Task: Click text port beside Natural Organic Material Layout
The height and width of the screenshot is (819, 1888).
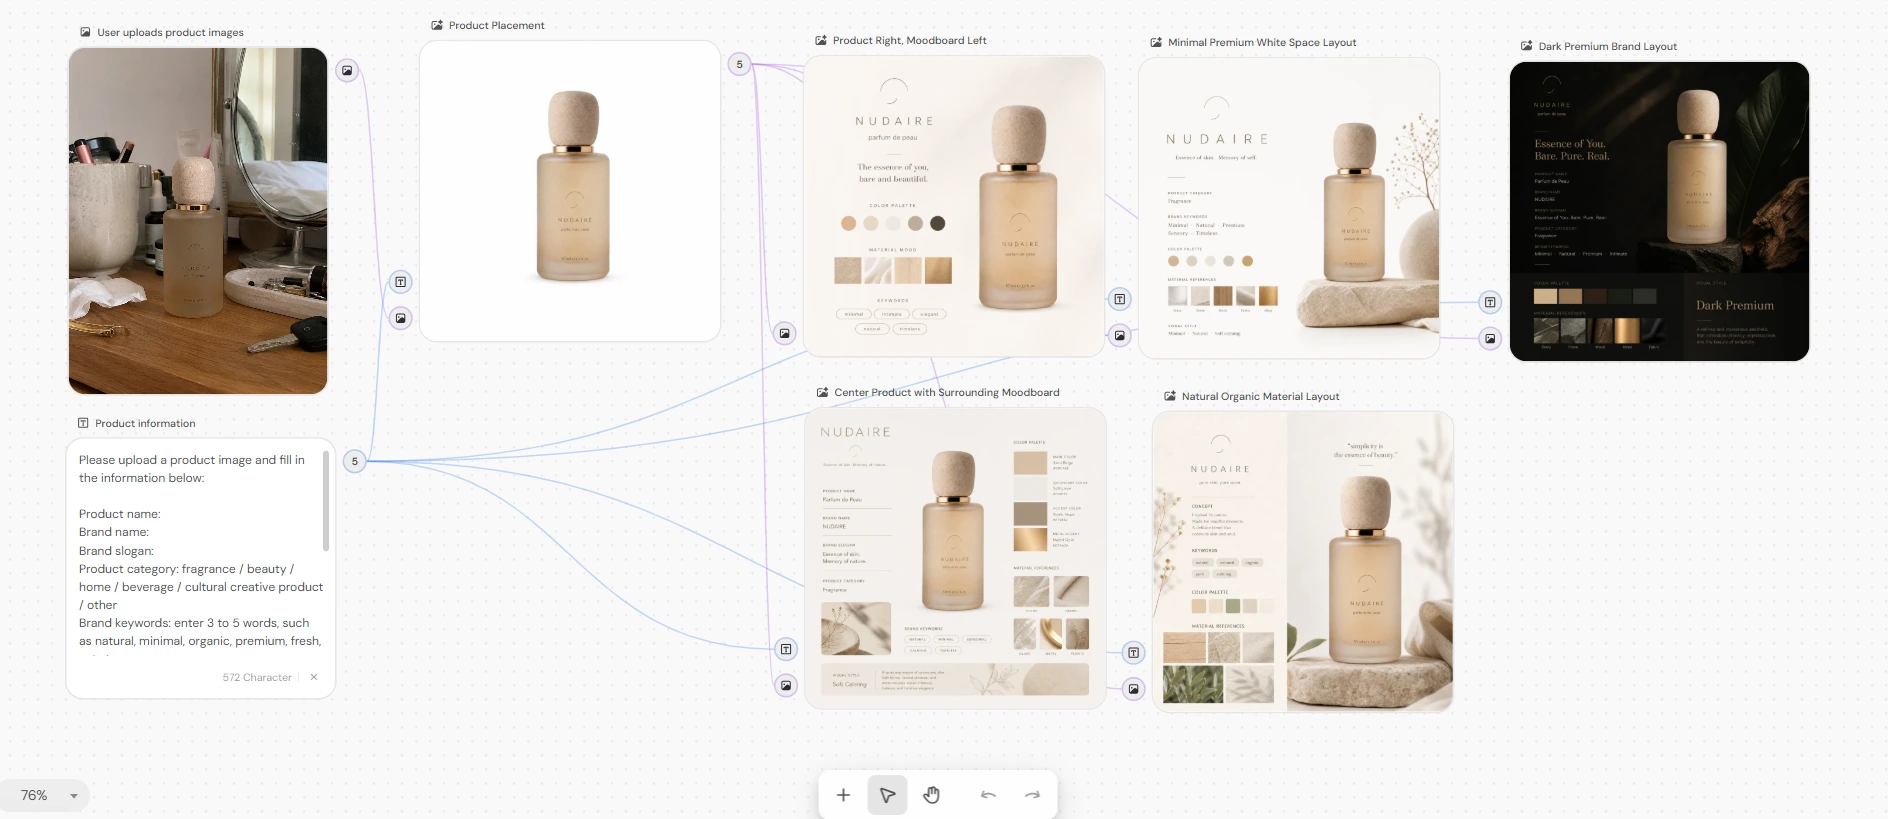Action: click(x=1134, y=653)
